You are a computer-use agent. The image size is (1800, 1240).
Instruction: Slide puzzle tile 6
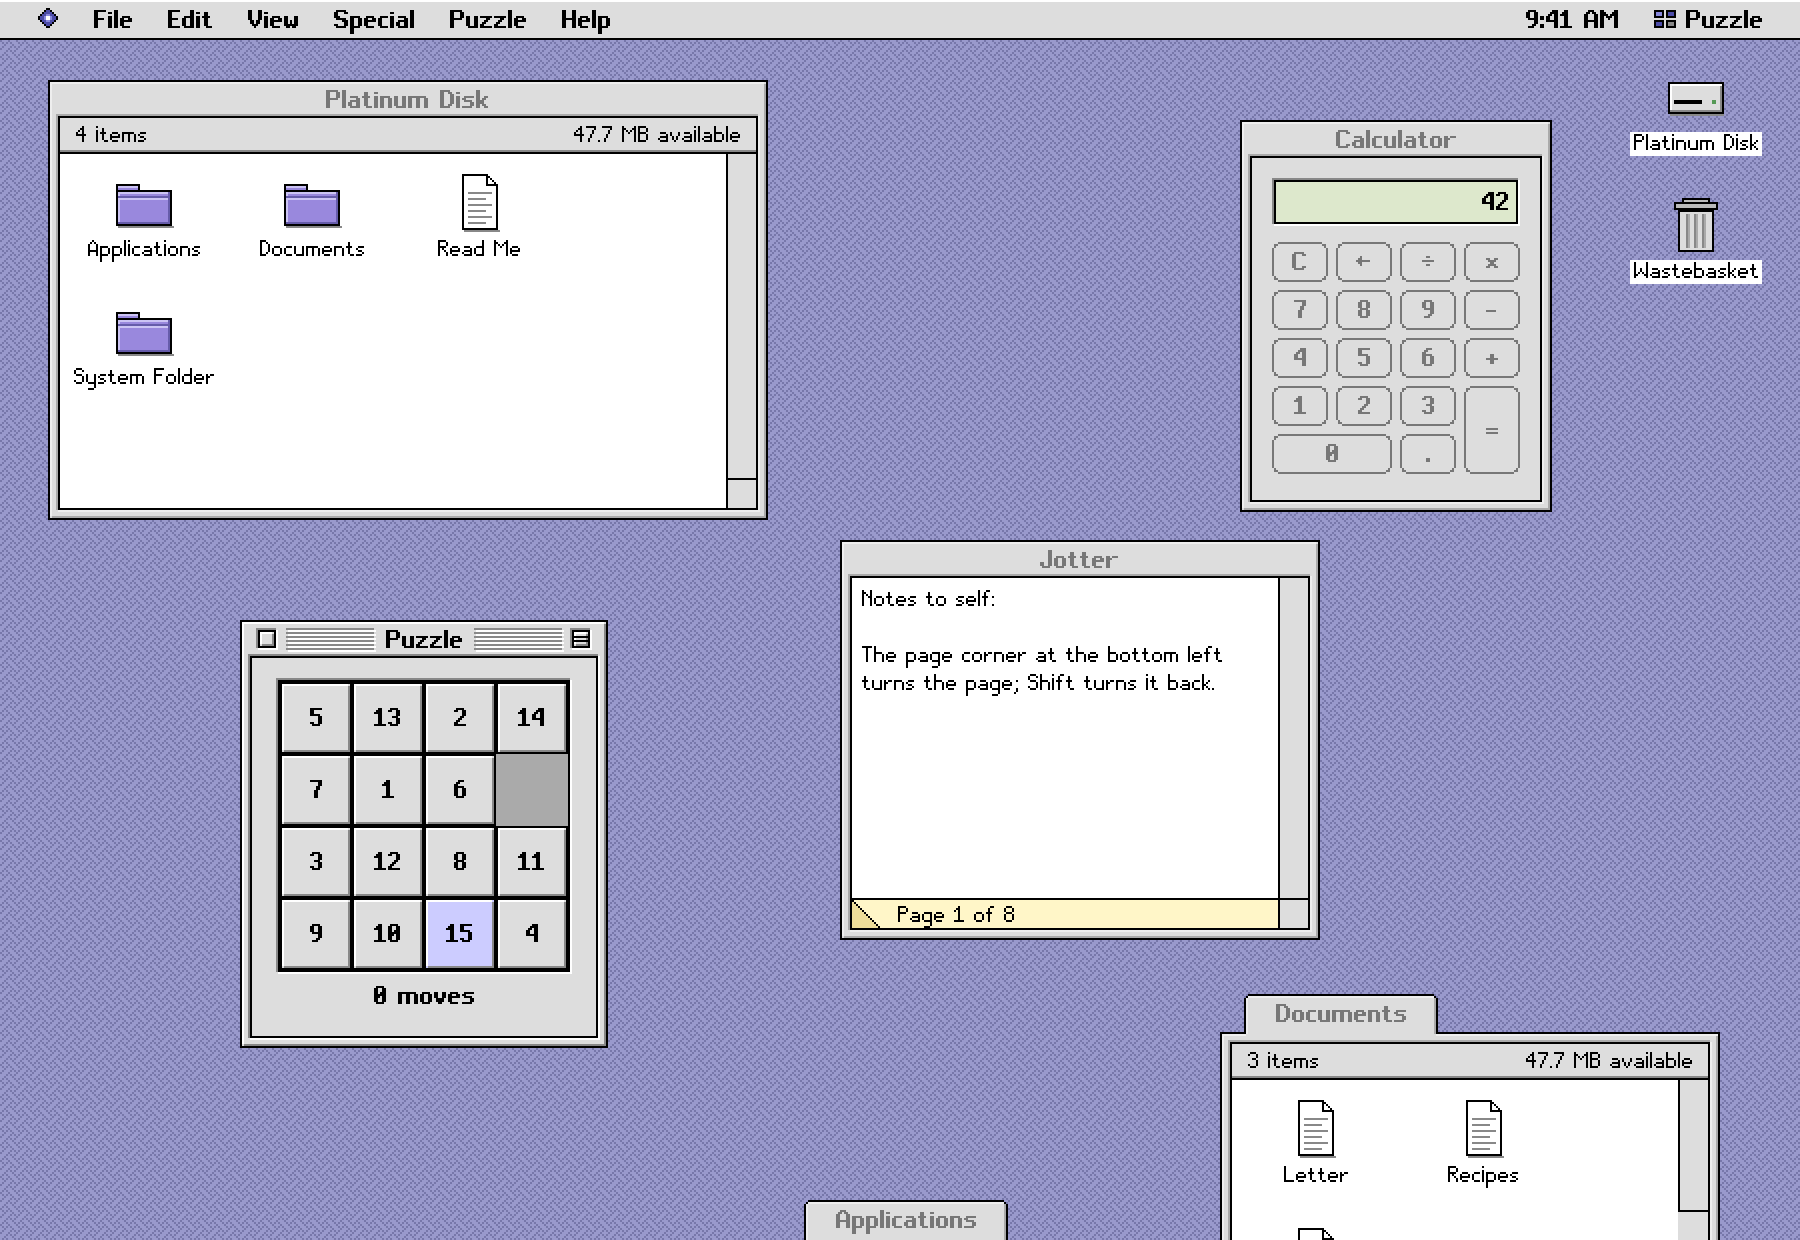459,789
